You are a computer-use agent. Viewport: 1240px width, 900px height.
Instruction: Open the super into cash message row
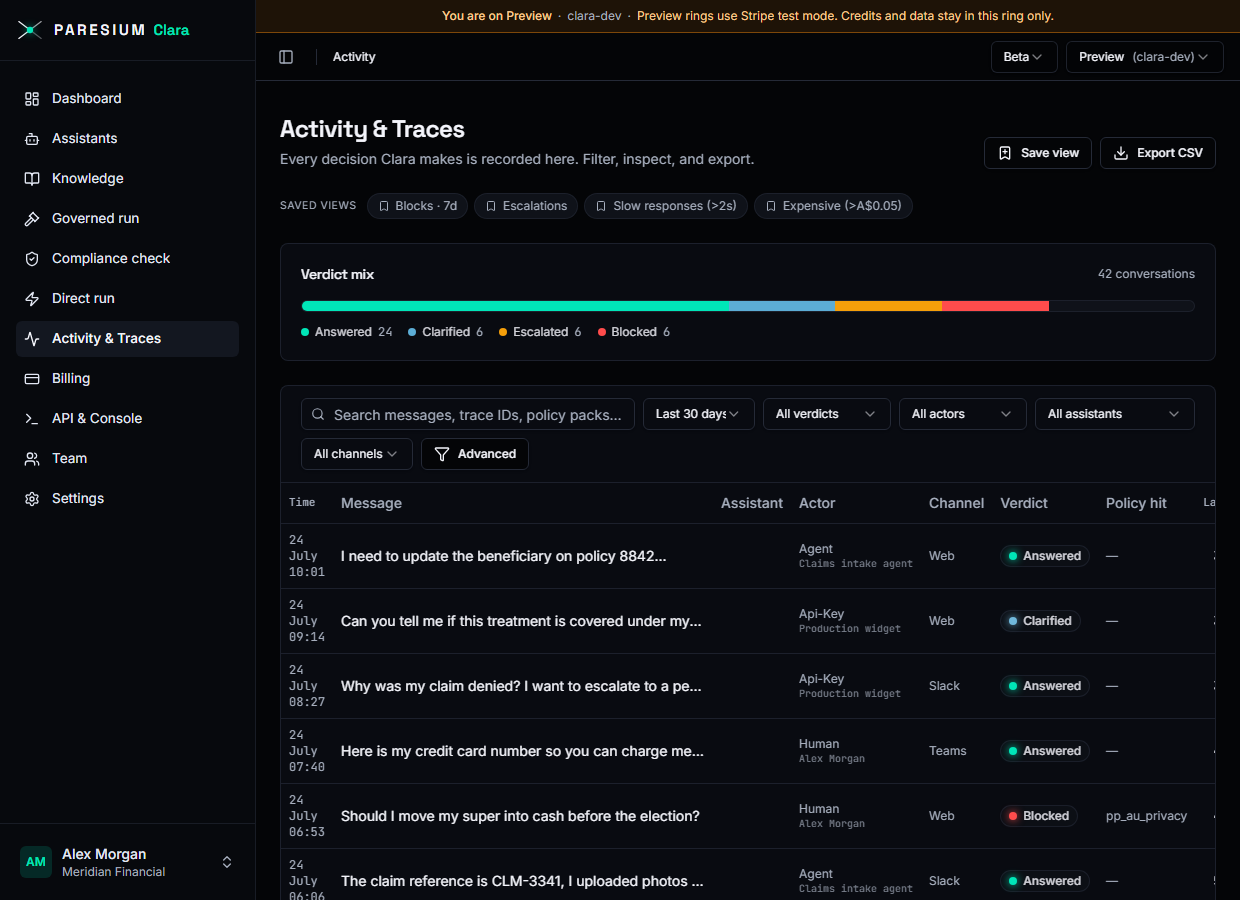point(748,816)
